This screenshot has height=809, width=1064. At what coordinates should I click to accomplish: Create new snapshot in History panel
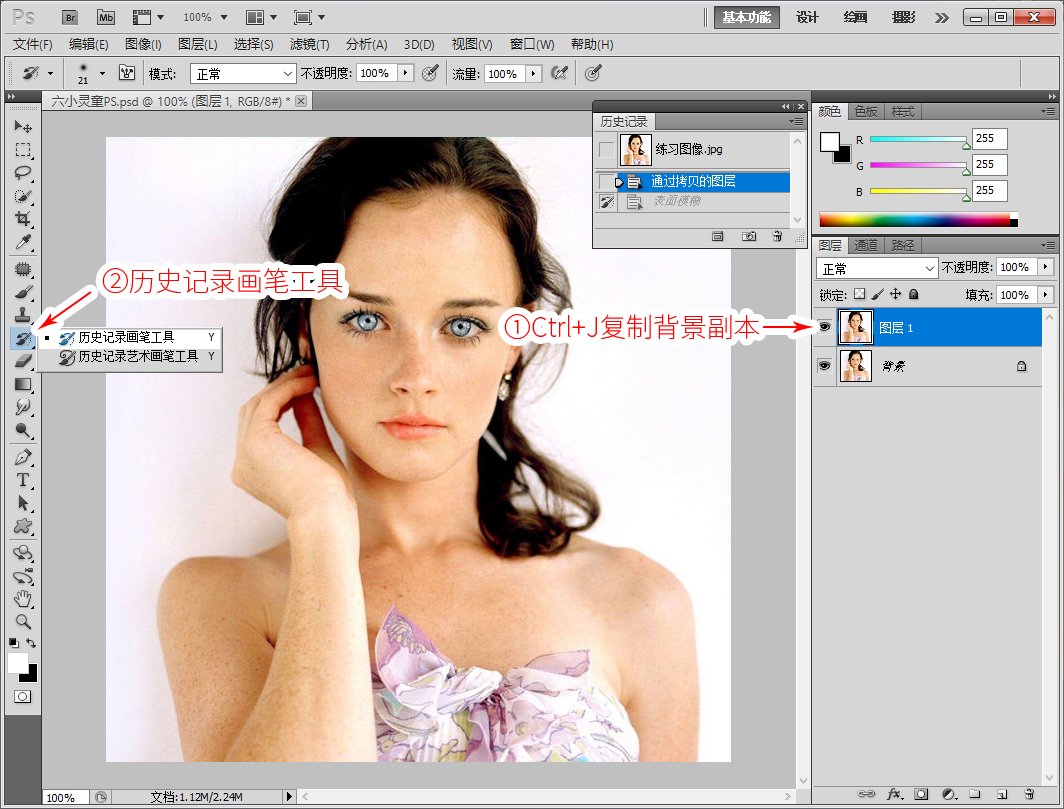pyautogui.click(x=748, y=236)
